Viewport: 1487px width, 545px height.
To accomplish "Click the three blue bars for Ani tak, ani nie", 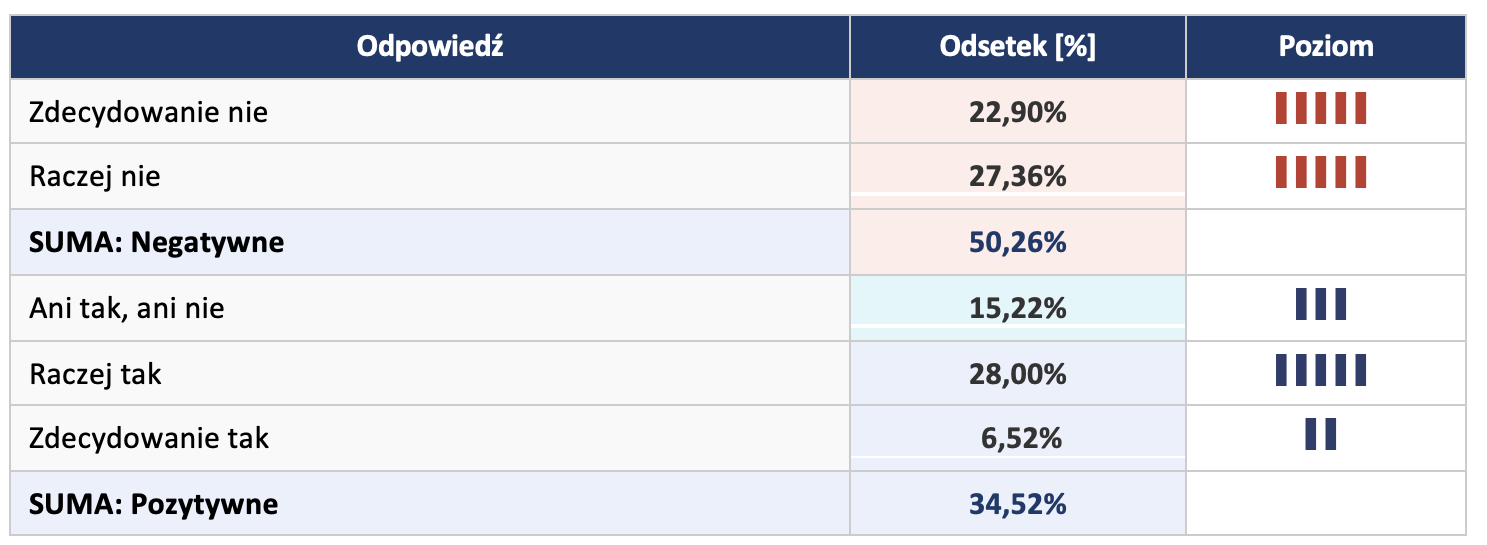I will pos(1320,304).
